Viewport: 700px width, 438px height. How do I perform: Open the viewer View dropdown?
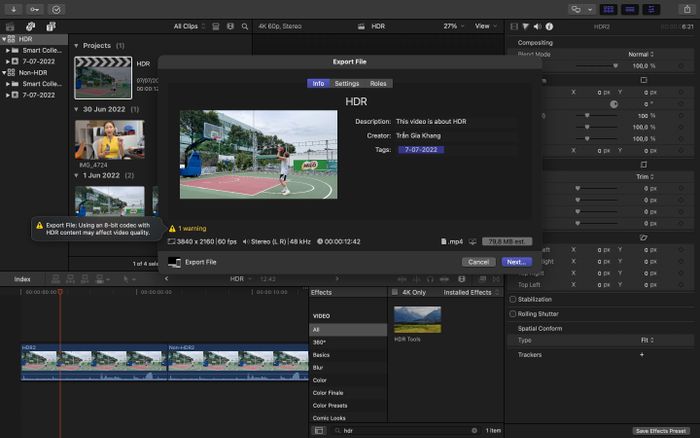pyautogui.click(x=485, y=26)
